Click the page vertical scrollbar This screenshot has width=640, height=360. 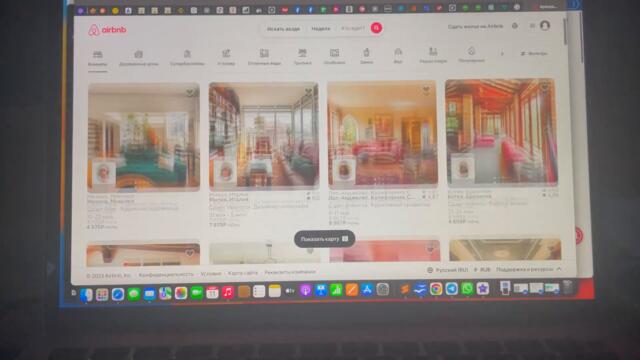tap(565, 31)
